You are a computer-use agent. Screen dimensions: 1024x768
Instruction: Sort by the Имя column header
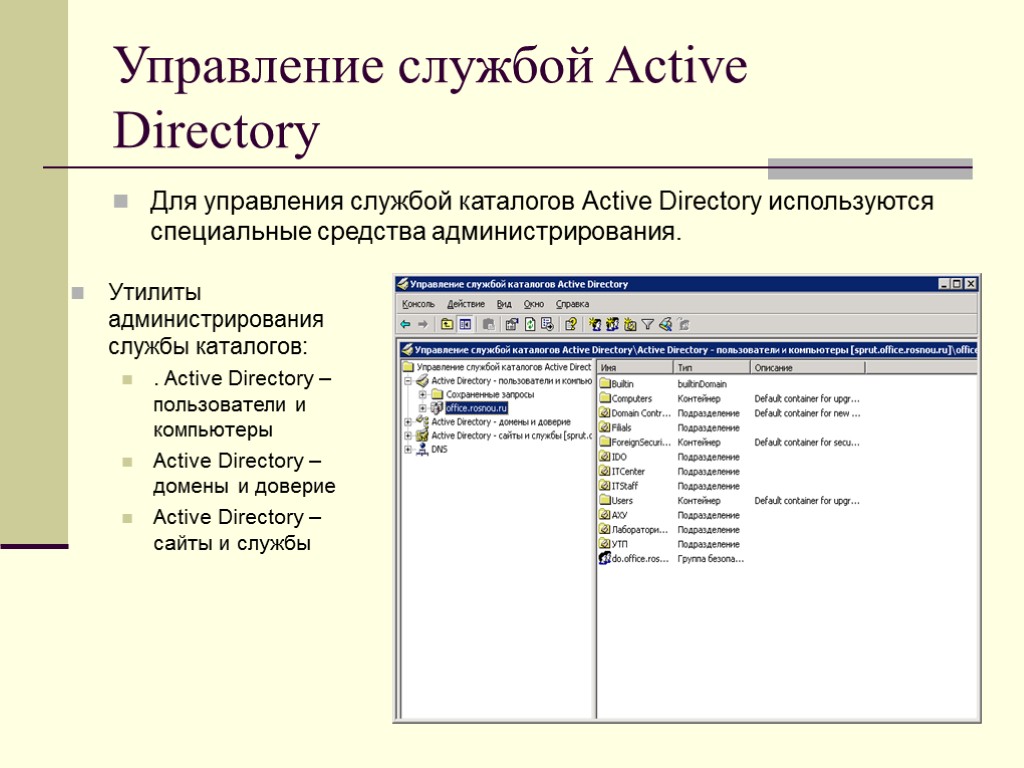click(x=635, y=368)
